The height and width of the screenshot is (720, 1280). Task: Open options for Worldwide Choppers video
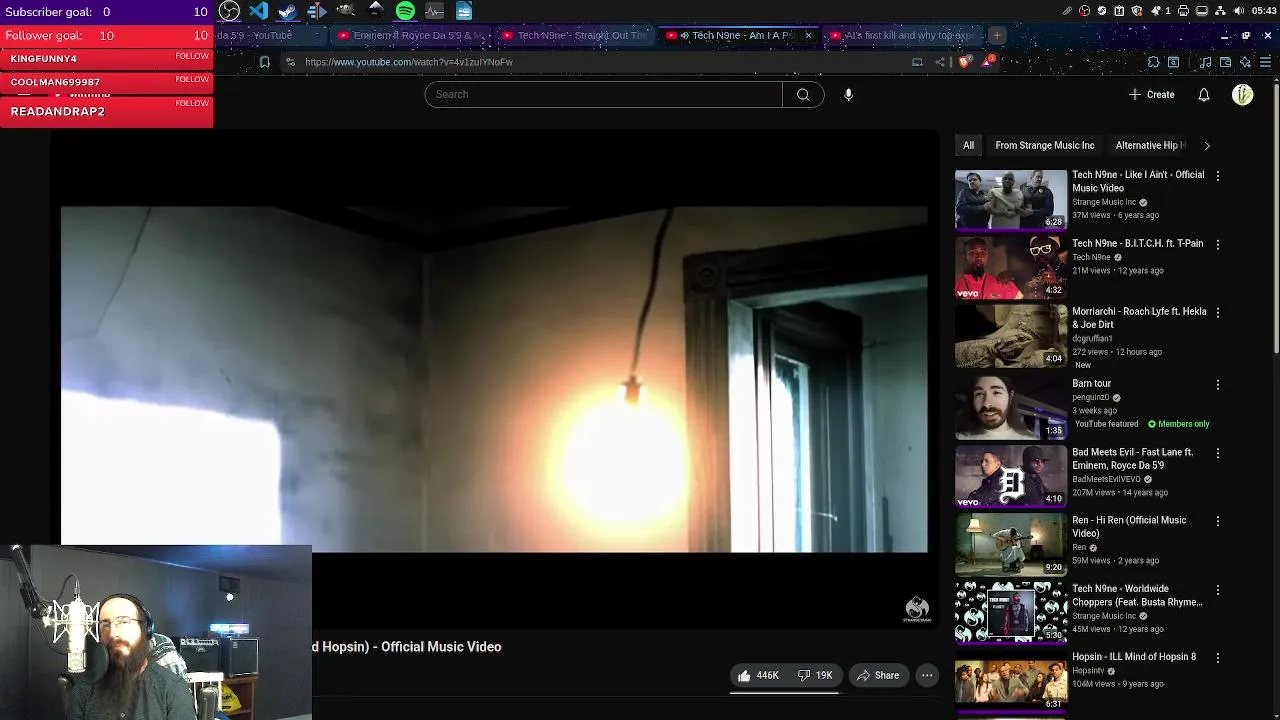(x=1217, y=590)
